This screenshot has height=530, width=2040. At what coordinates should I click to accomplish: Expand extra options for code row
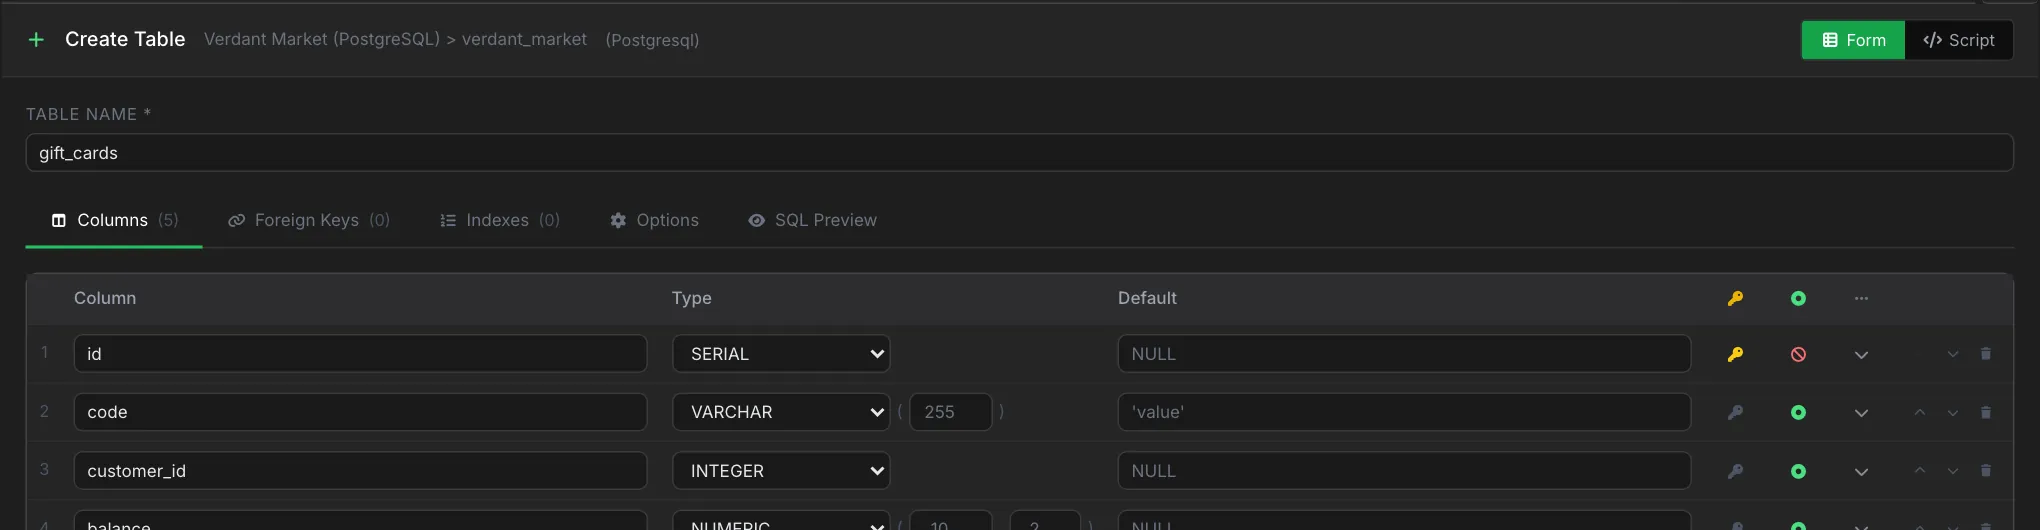(x=1861, y=413)
